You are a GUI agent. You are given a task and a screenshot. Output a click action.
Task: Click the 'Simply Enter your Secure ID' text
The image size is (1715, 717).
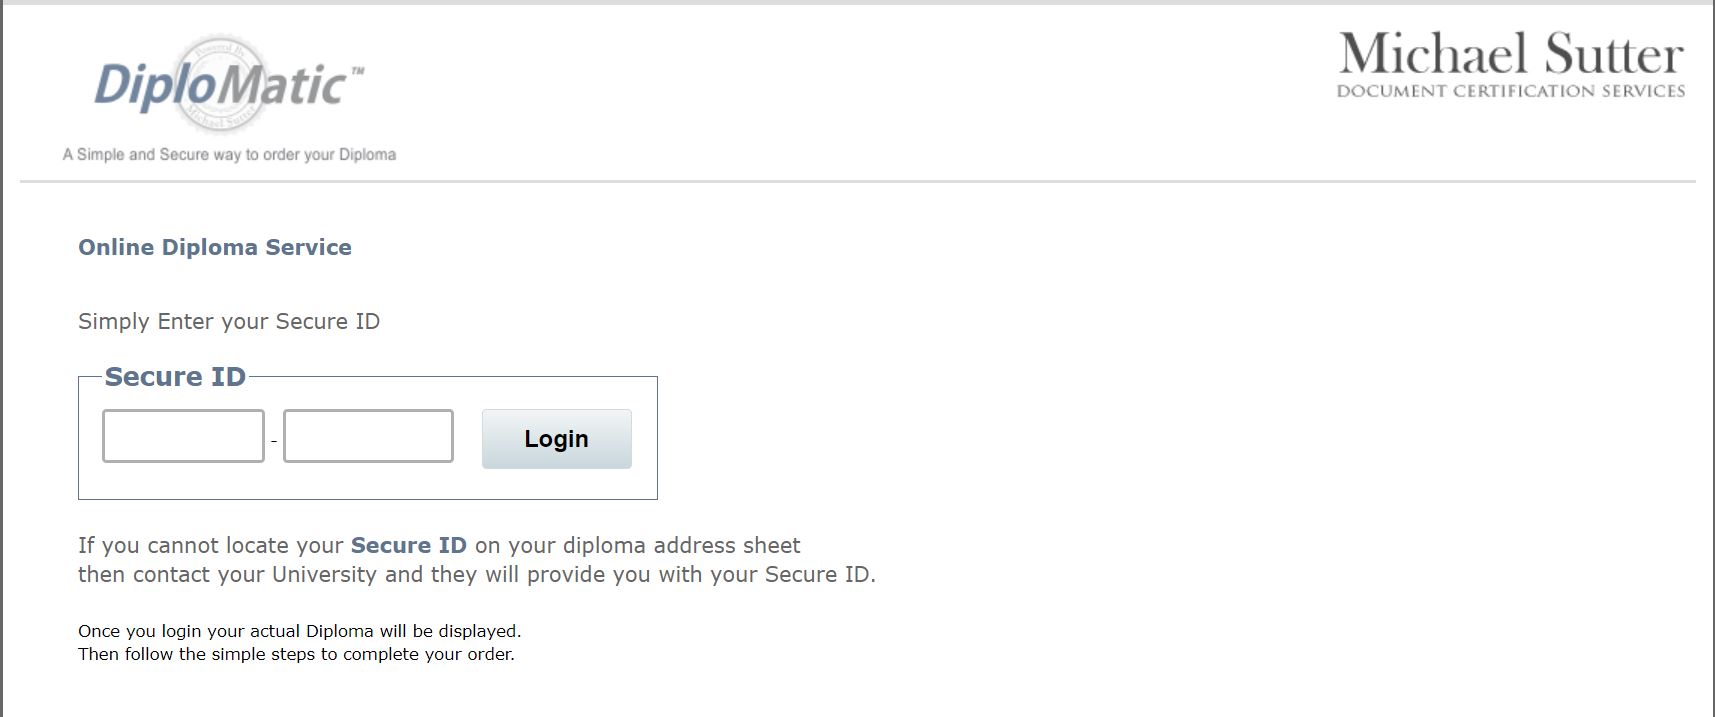coord(229,321)
